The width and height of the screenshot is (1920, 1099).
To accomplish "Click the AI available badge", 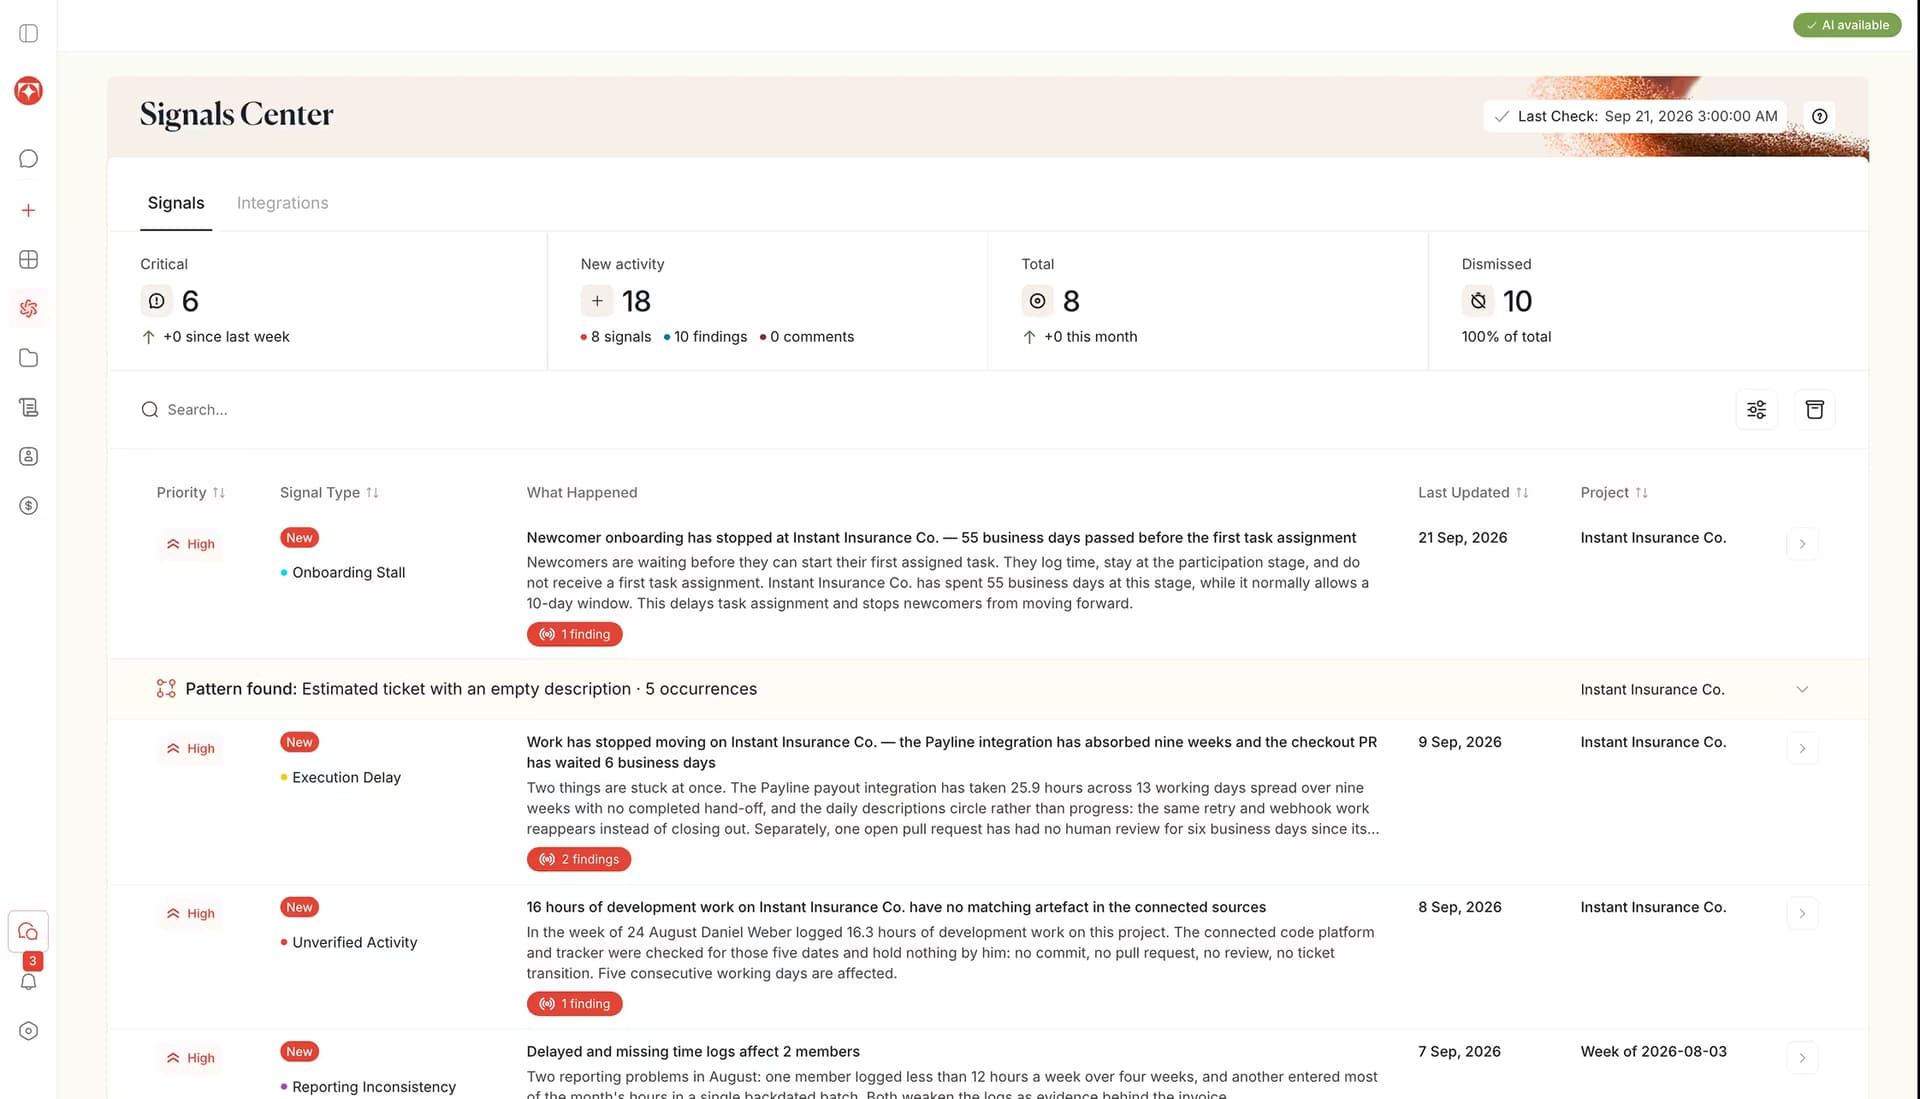I will (x=1847, y=25).
